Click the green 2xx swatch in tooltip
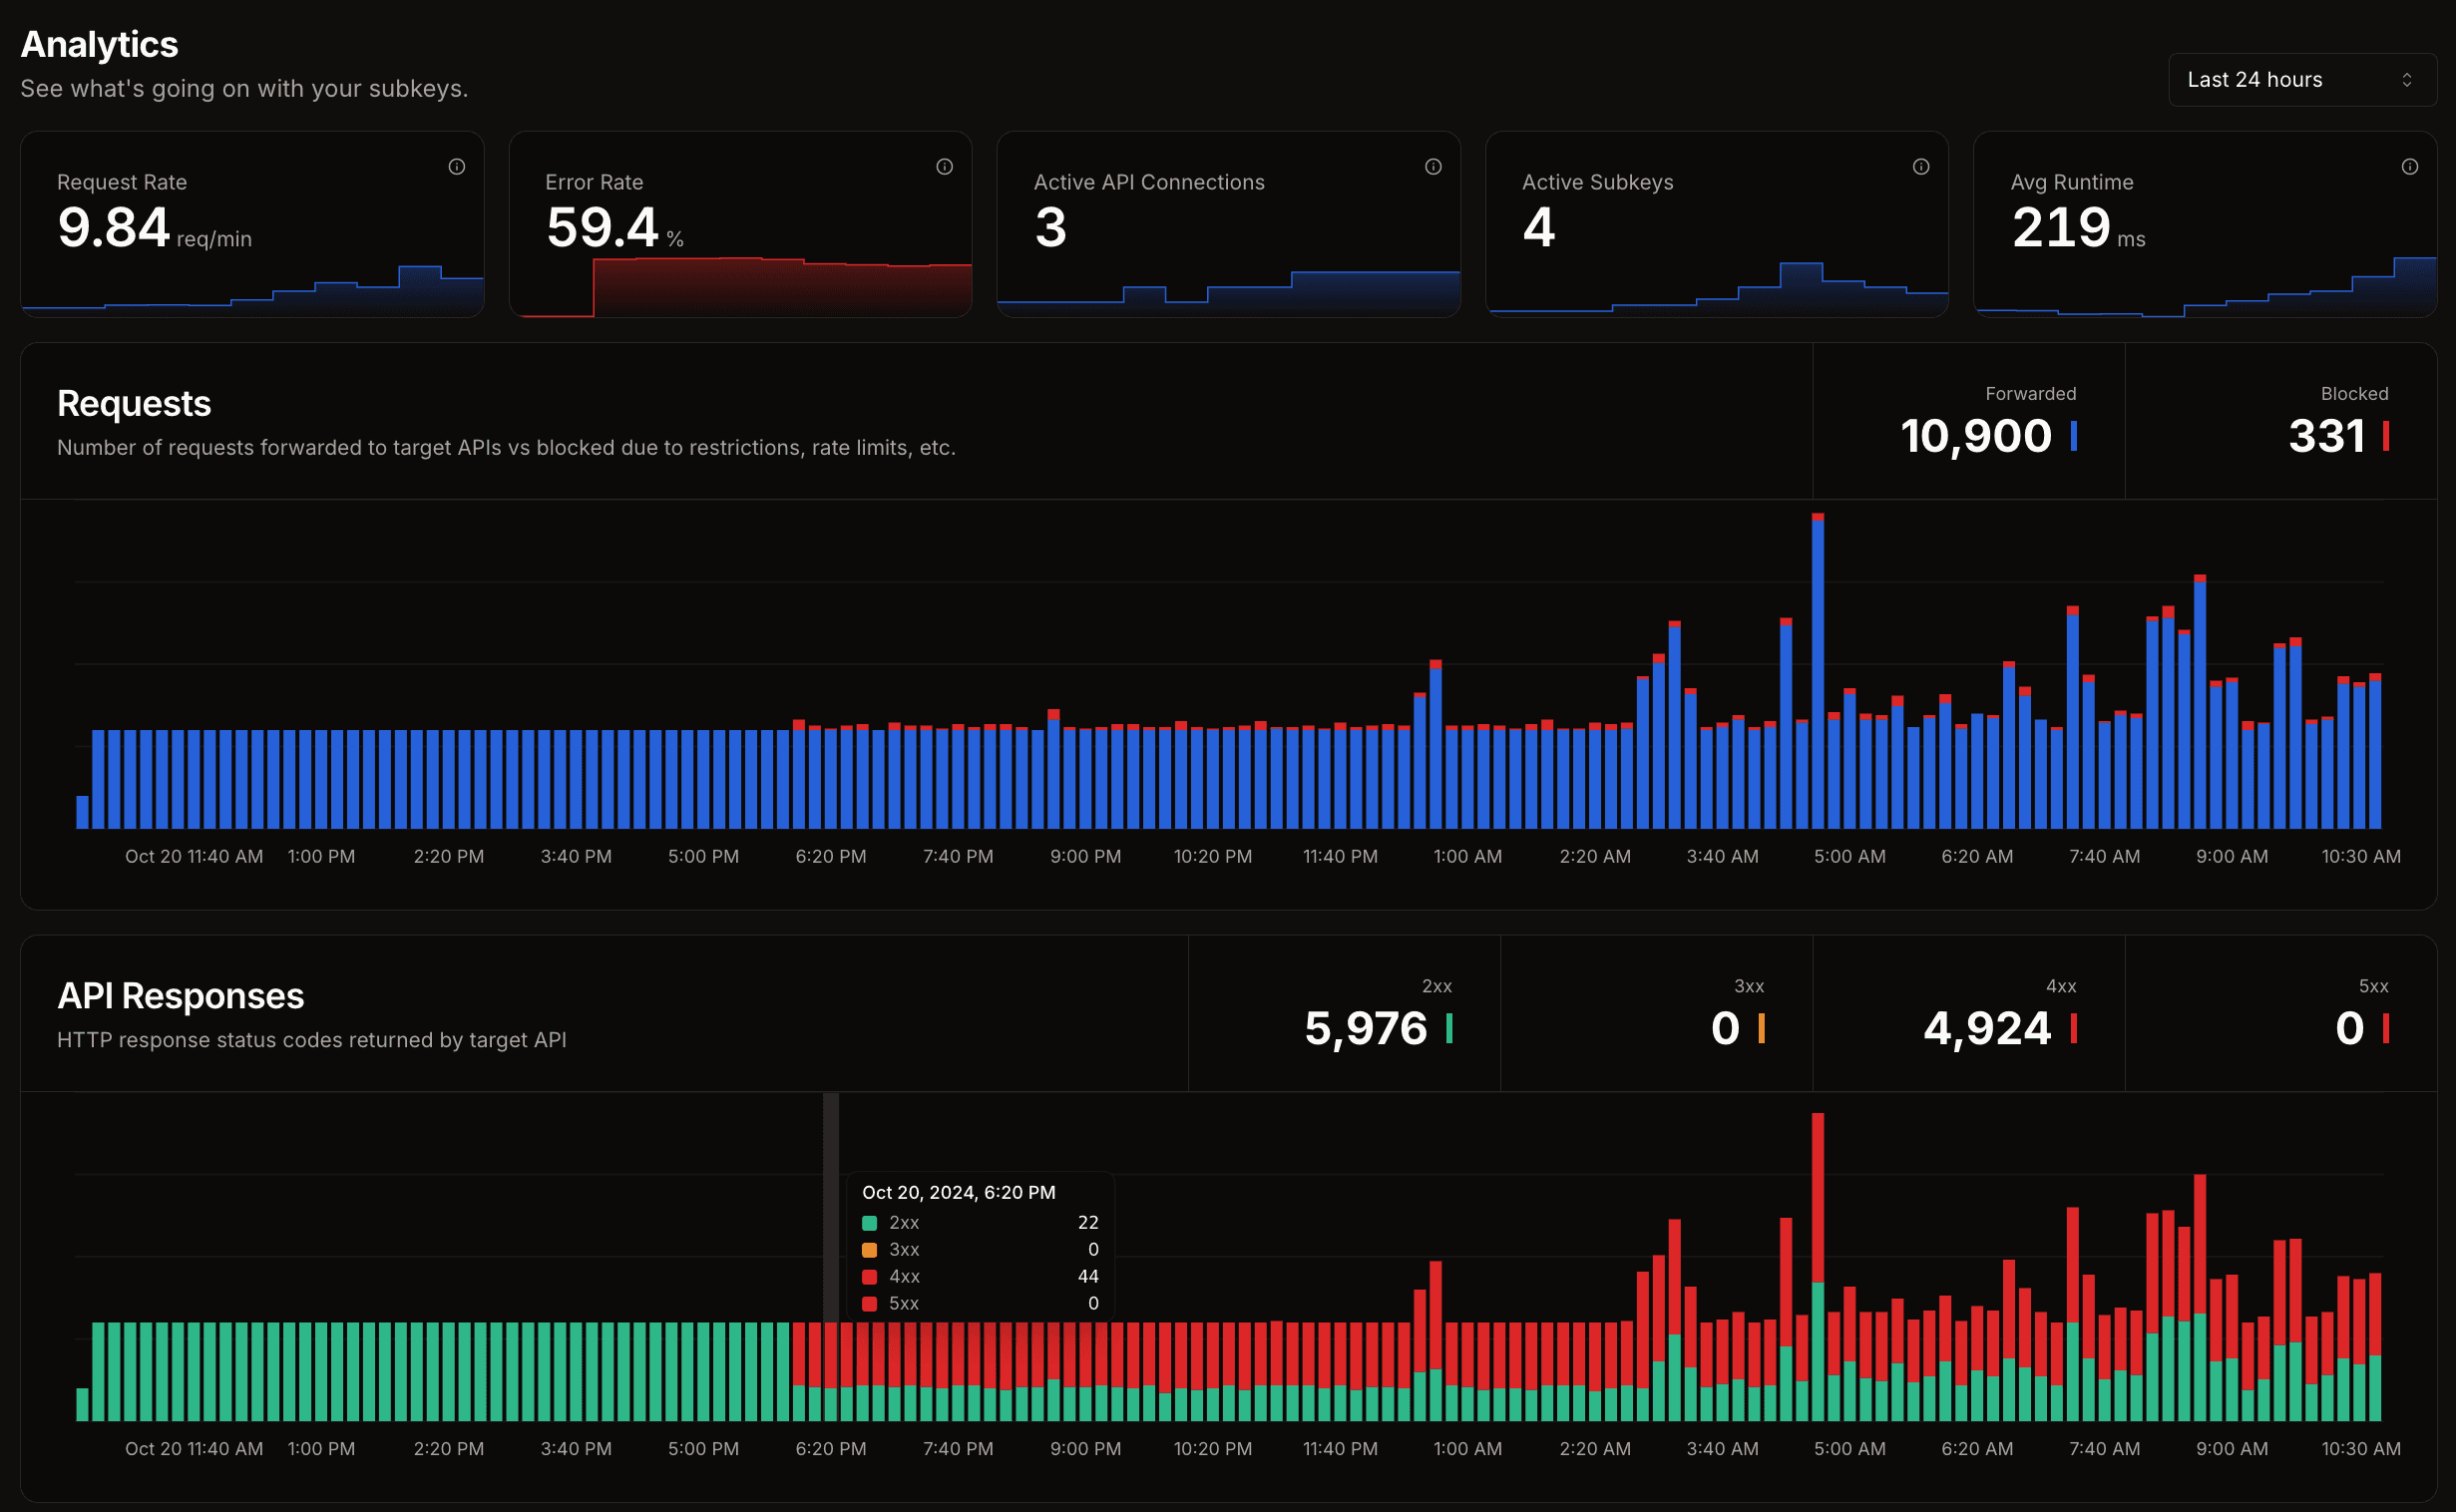Image resolution: width=2456 pixels, height=1512 pixels. click(x=870, y=1223)
